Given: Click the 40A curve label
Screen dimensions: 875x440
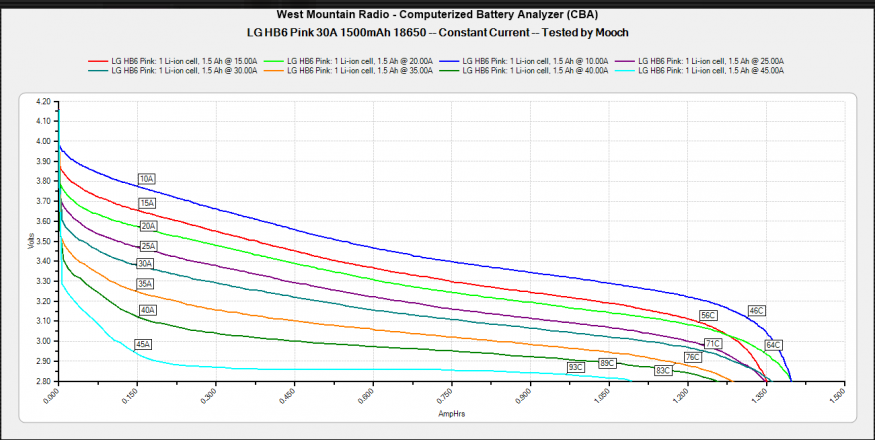Looking at the screenshot, I should click(147, 311).
